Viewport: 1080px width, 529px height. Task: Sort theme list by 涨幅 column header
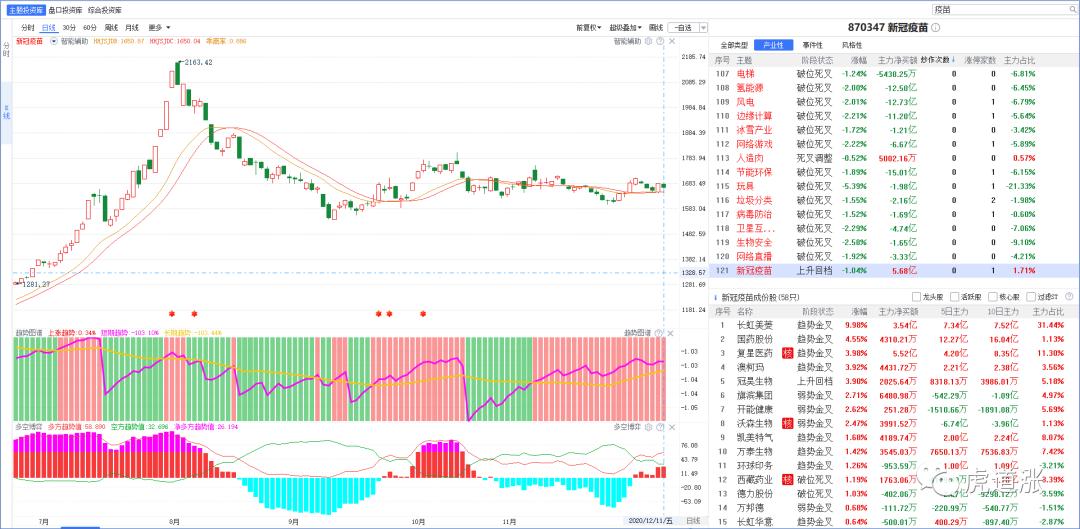[x=859, y=60]
